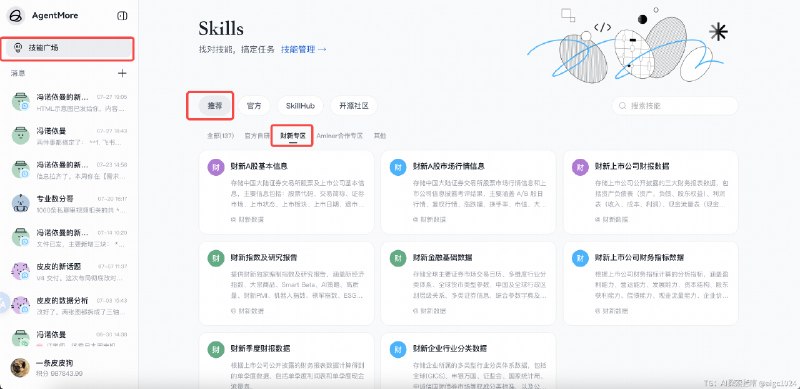Switch to the 官方自研 sub-tab
The height and width of the screenshot is (389, 800).
coord(257,136)
